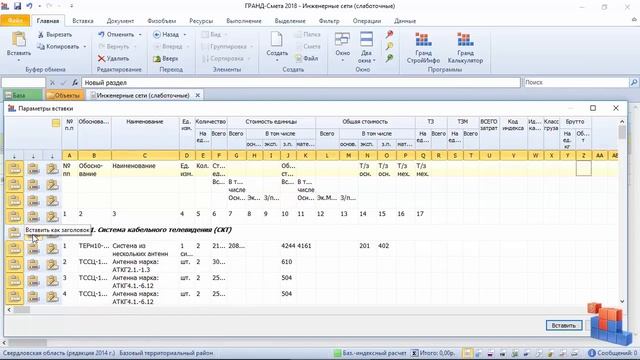
Task: Click the dialog horizontal scrollbar thumb
Action: click(22, 309)
